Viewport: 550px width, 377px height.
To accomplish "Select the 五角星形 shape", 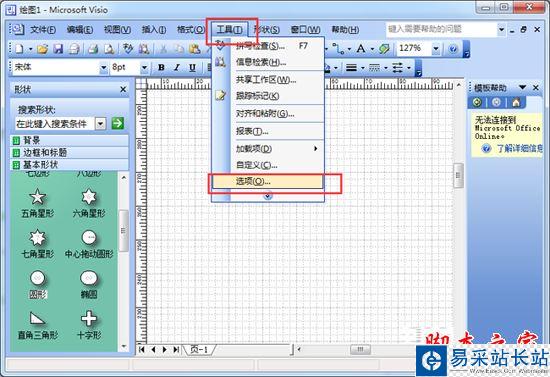I will pos(38,203).
